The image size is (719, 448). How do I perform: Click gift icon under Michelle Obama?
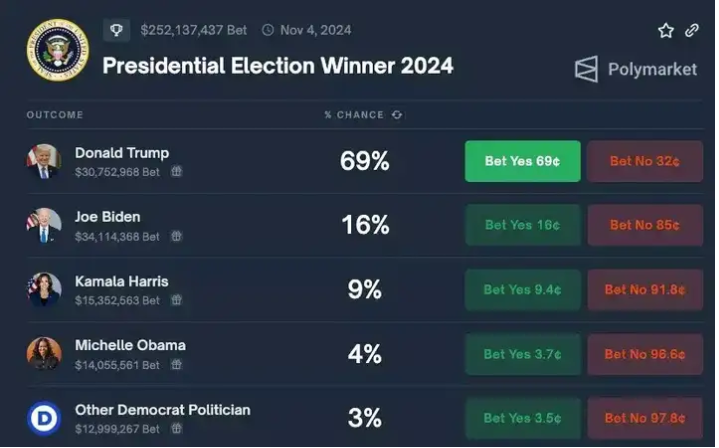[177, 365]
